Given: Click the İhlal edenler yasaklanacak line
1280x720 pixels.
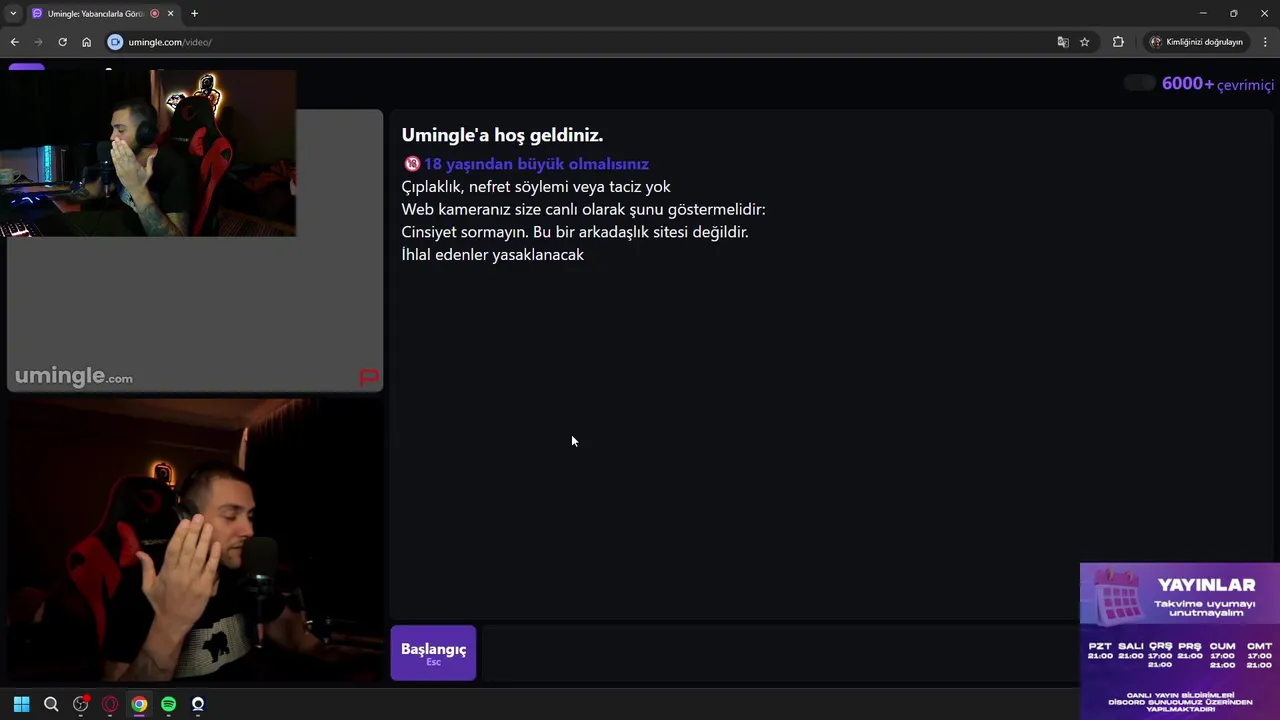Looking at the screenshot, I should pos(493,255).
